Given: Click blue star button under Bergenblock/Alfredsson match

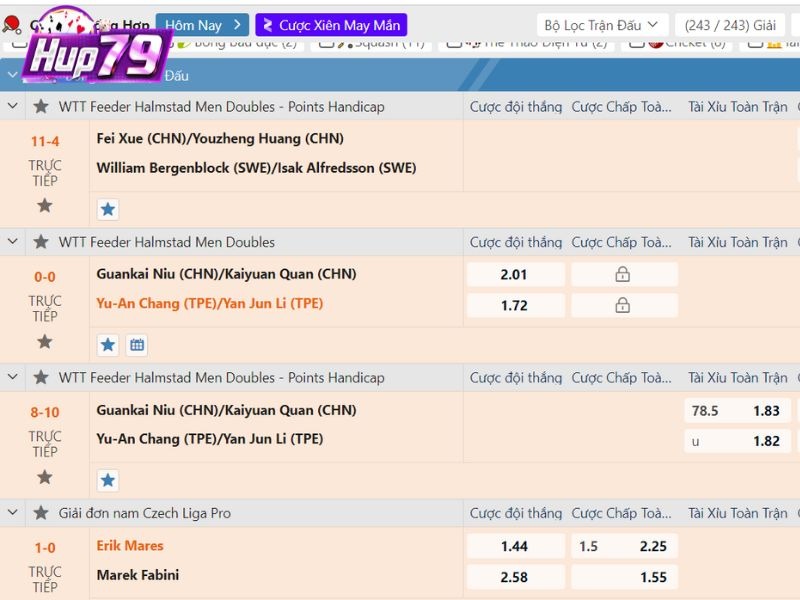Looking at the screenshot, I should click(108, 209).
